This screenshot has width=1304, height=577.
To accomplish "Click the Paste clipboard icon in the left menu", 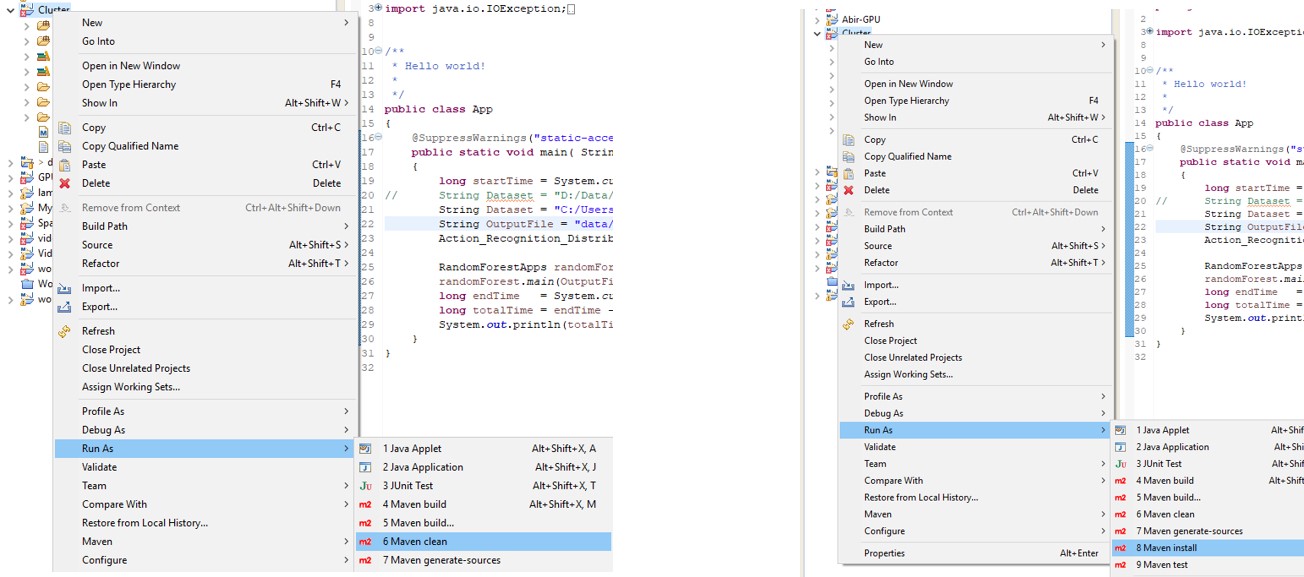I will coord(65,165).
